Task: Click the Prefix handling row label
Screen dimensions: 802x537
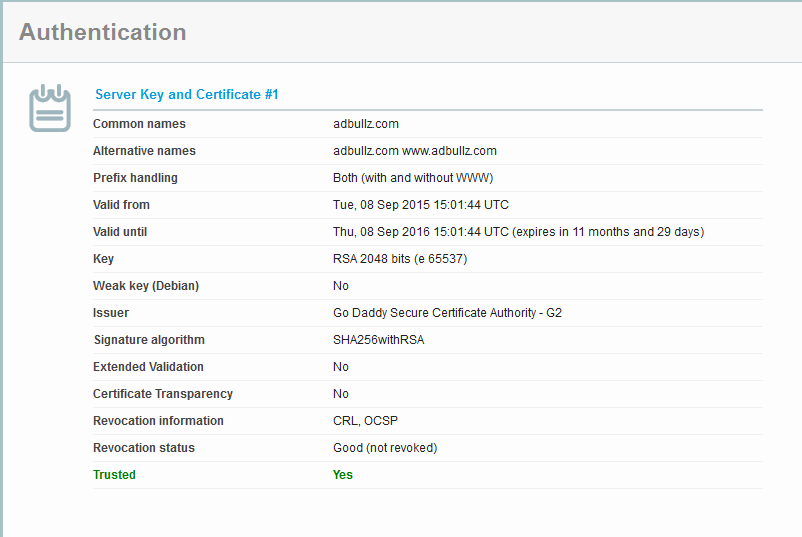Action: click(135, 178)
